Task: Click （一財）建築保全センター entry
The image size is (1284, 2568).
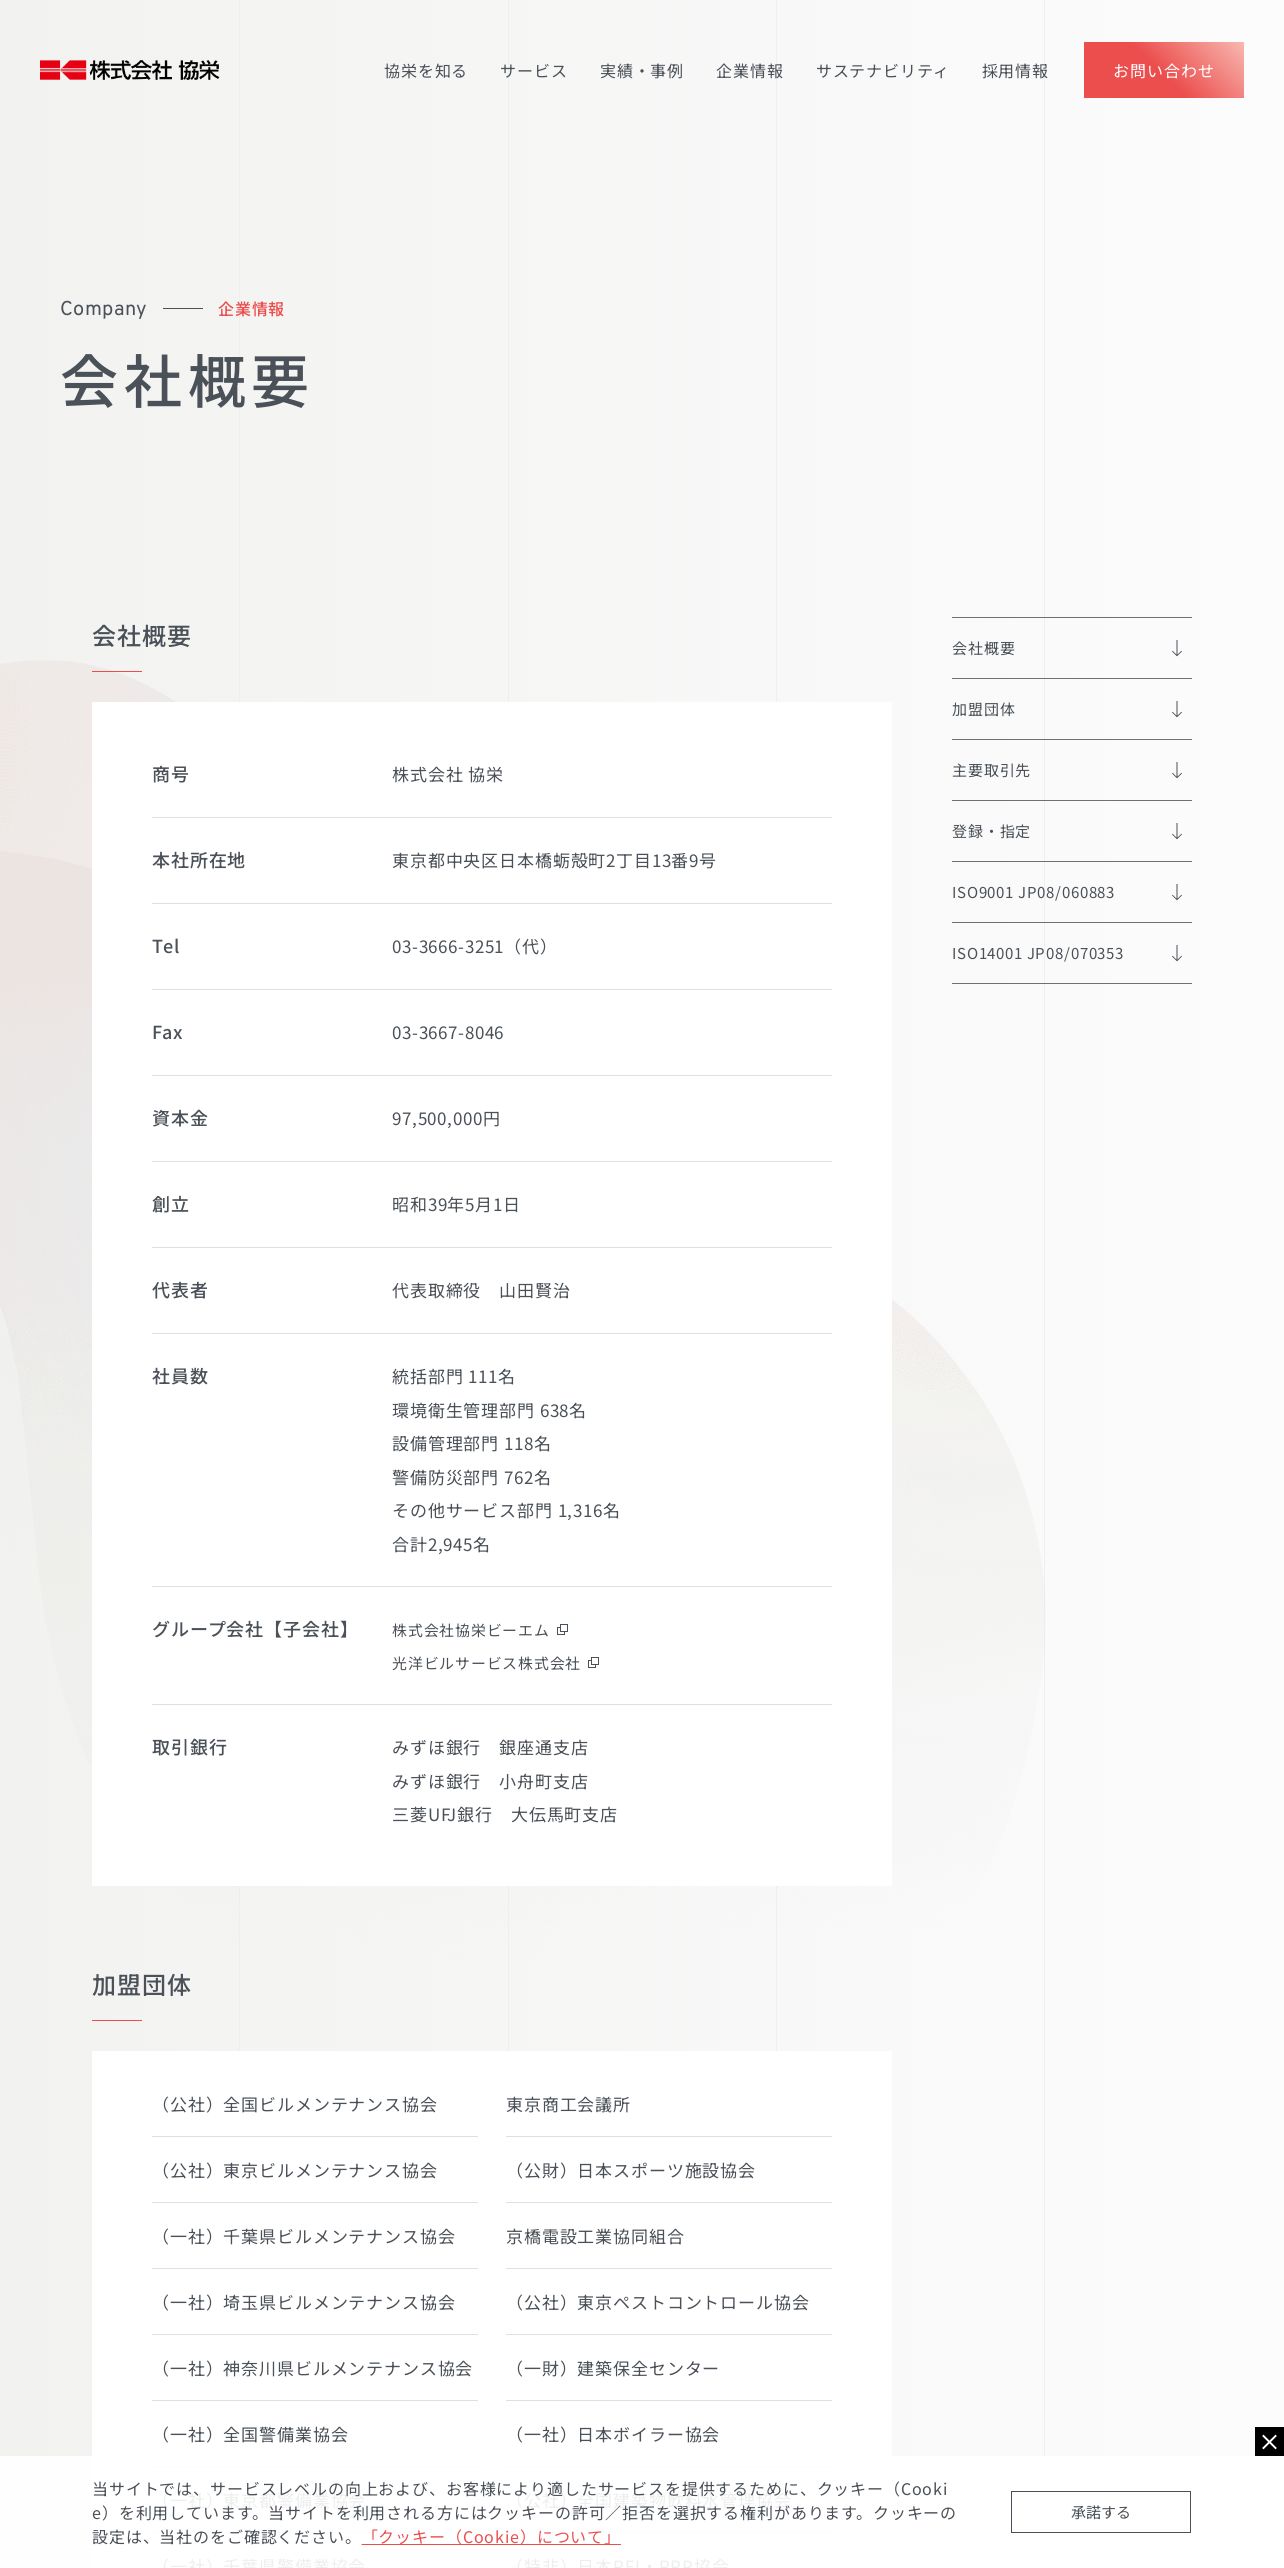Action: pyautogui.click(x=613, y=2369)
